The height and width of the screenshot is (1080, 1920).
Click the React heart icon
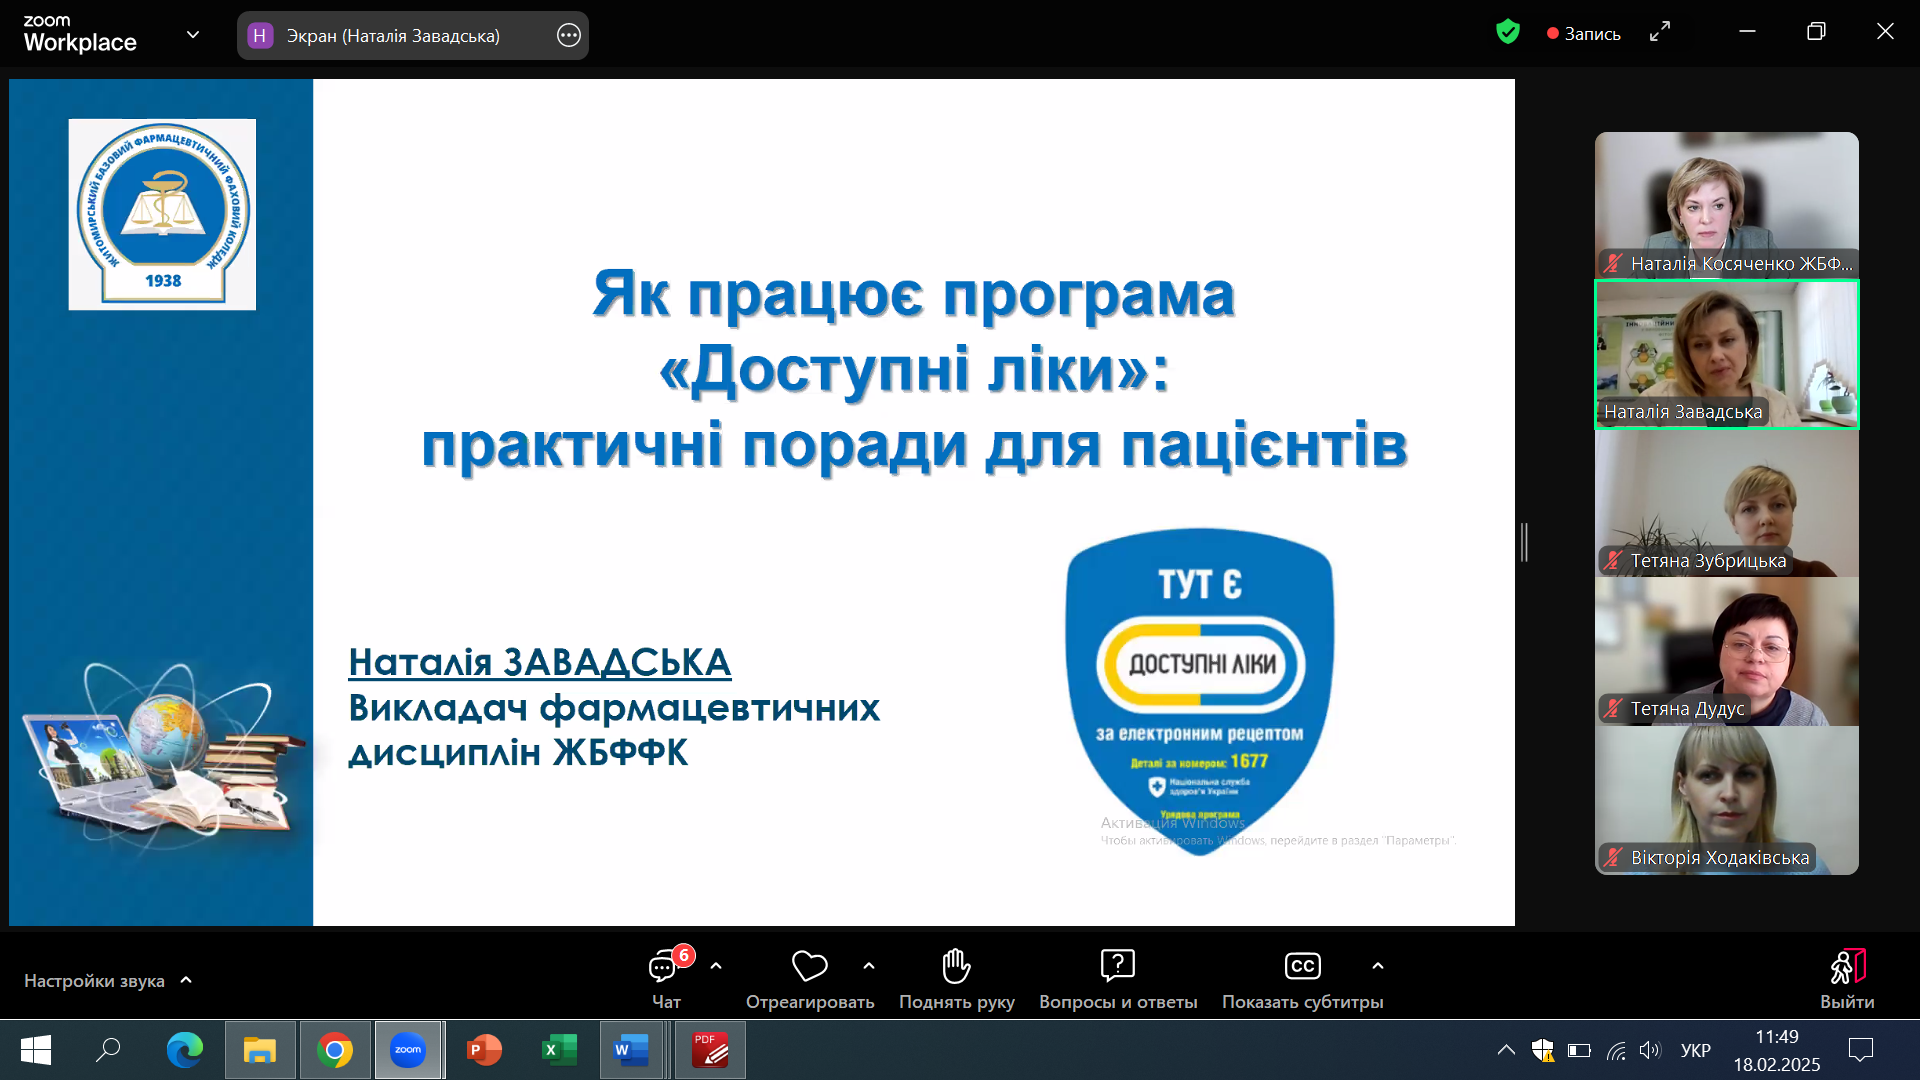pyautogui.click(x=809, y=966)
